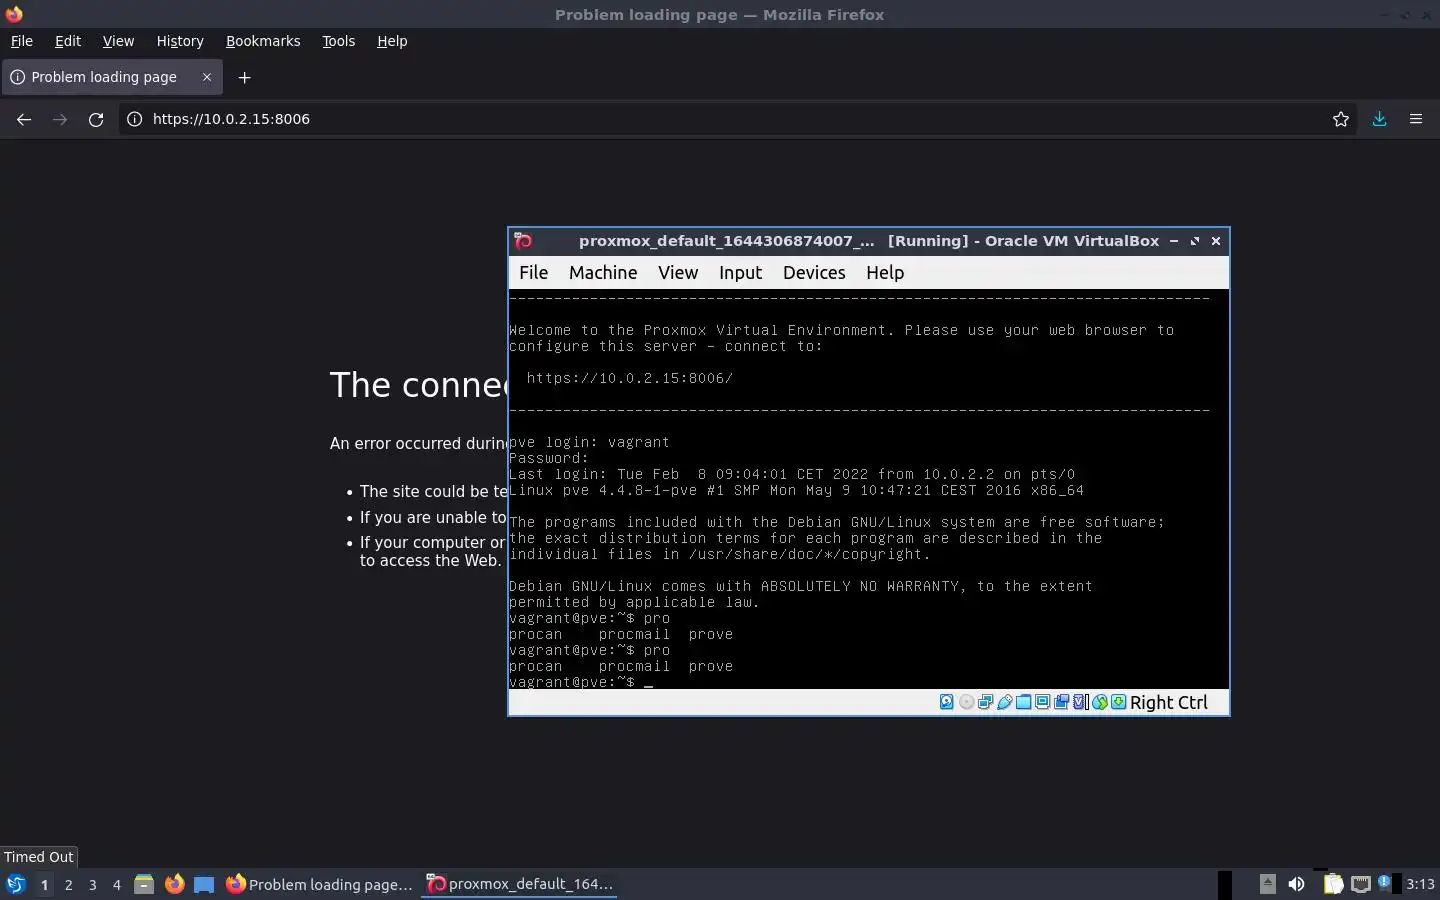Click the show desktop icon in taskbar
This screenshot has width=1440, height=900.
tap(204, 884)
